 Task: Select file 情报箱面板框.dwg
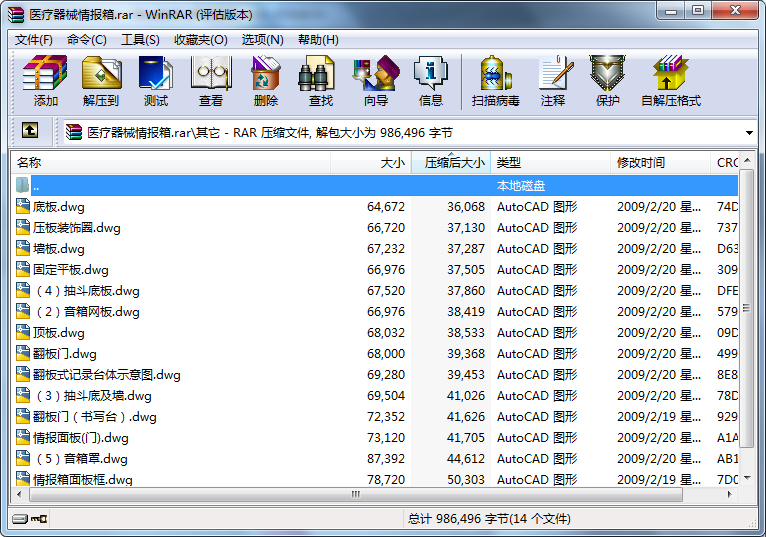(x=83, y=479)
